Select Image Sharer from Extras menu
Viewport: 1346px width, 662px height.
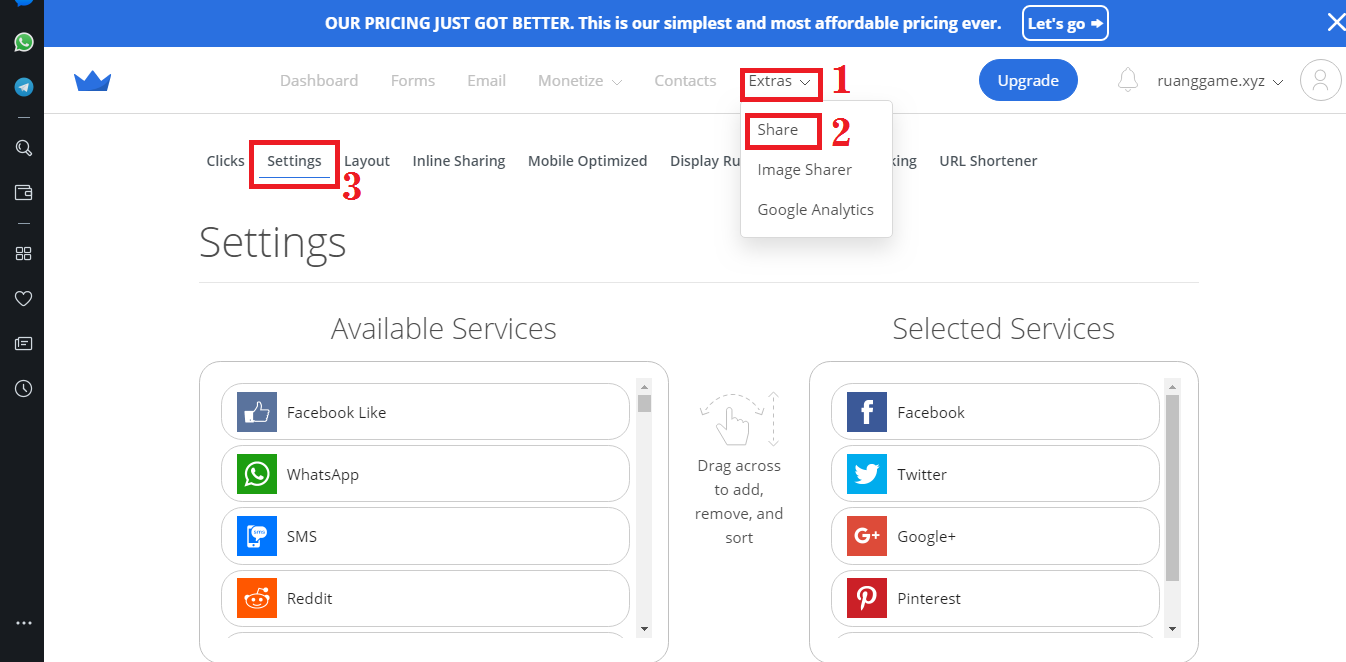tap(804, 170)
